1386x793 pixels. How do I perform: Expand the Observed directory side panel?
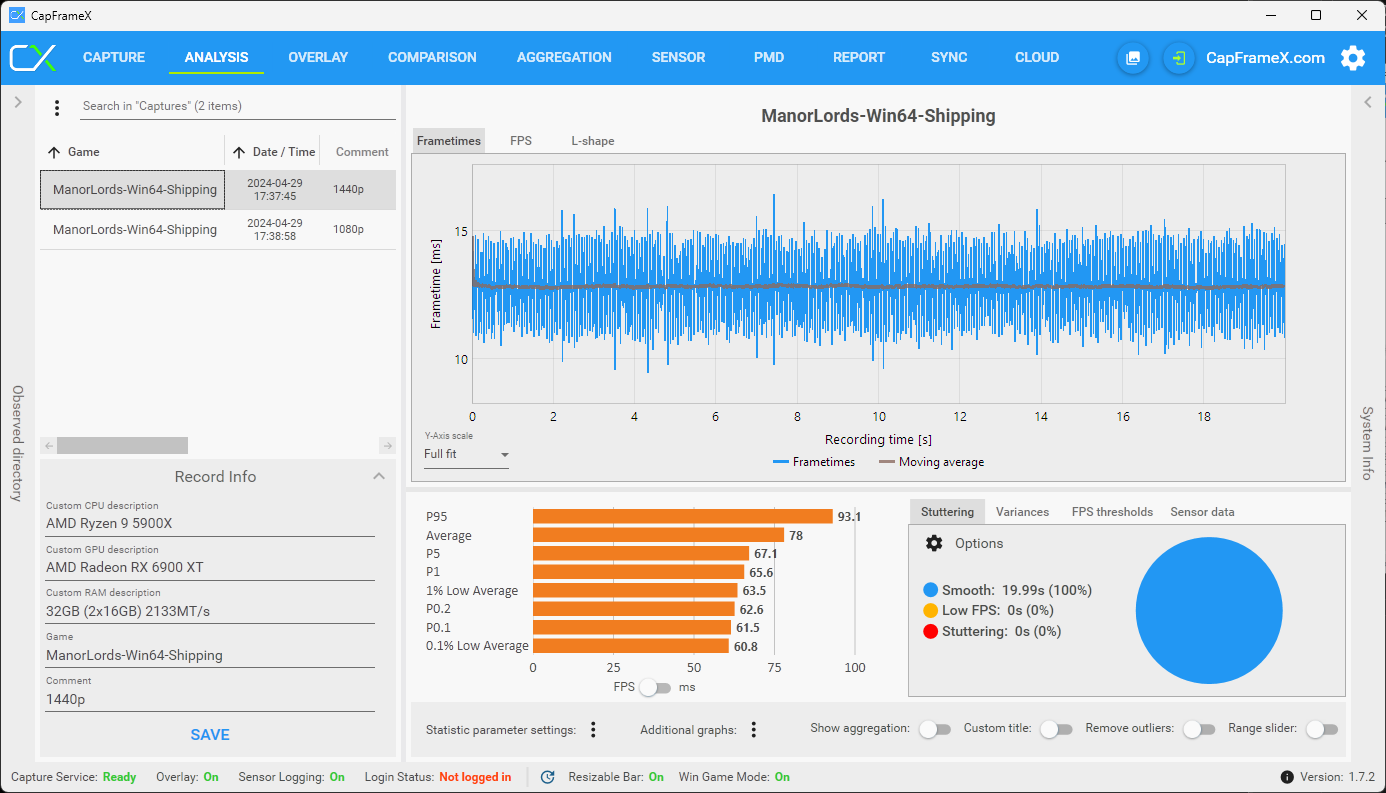(x=17, y=102)
